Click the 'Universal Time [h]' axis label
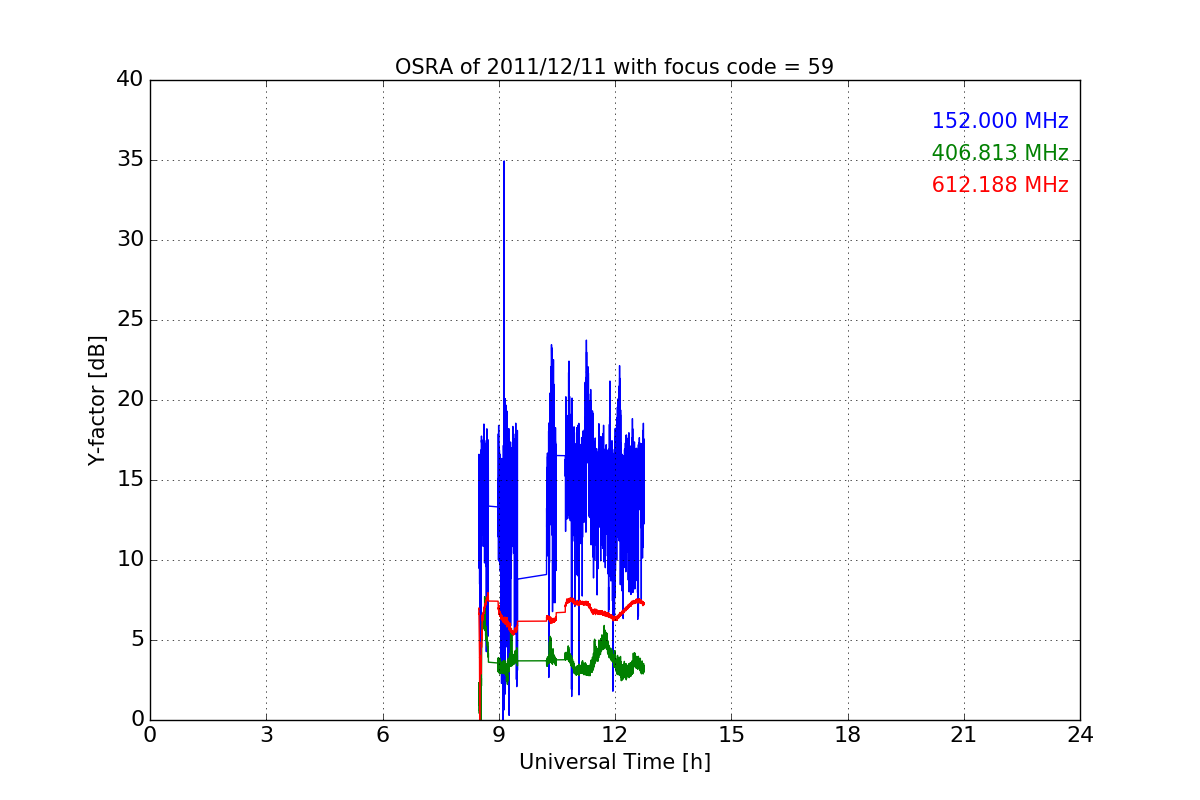The height and width of the screenshot is (800, 1200). pos(614,762)
